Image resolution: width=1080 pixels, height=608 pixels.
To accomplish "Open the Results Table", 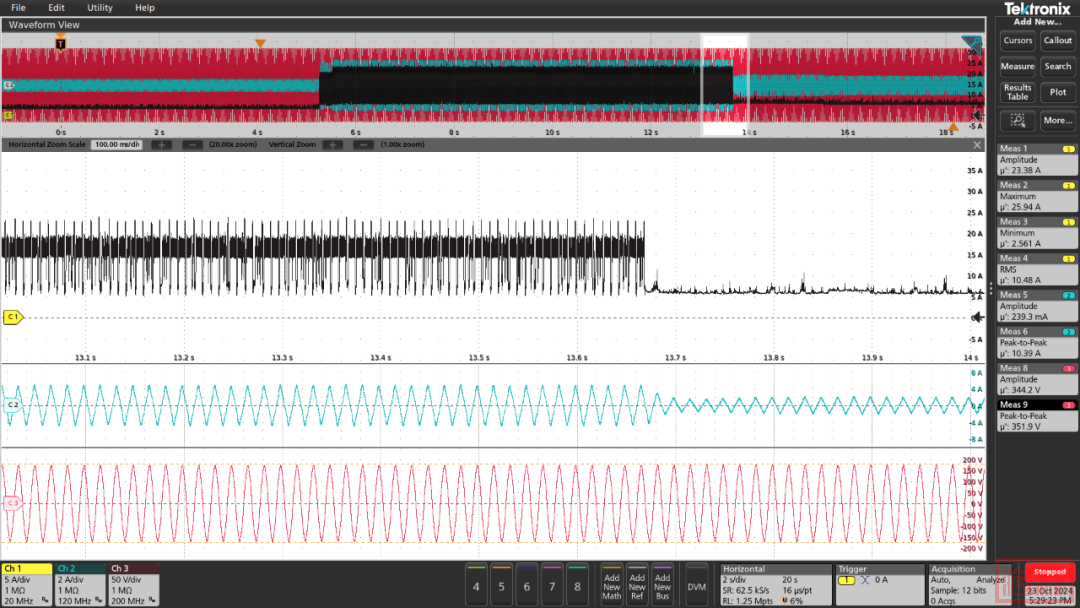I will click(1017, 92).
